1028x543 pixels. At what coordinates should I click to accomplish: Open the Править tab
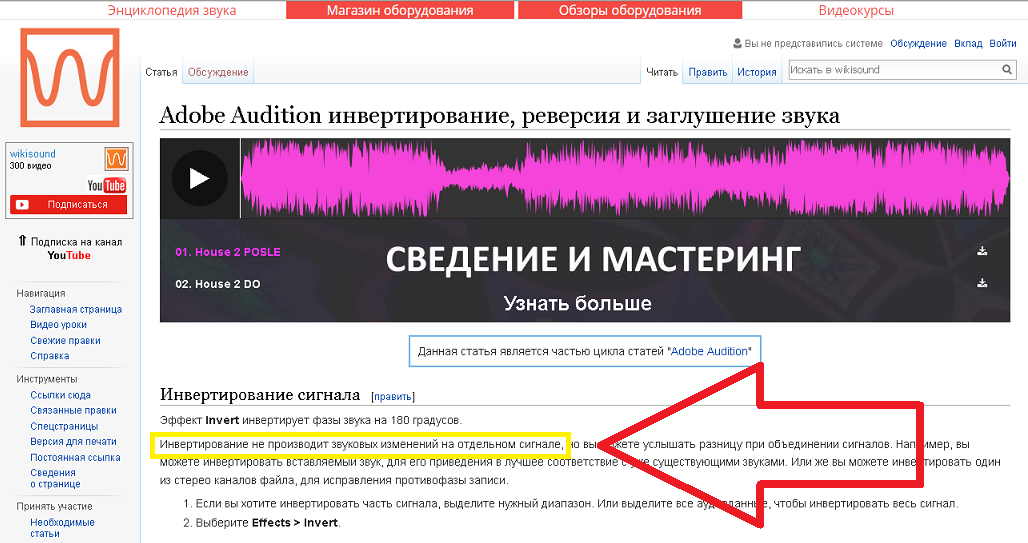pyautogui.click(x=707, y=72)
